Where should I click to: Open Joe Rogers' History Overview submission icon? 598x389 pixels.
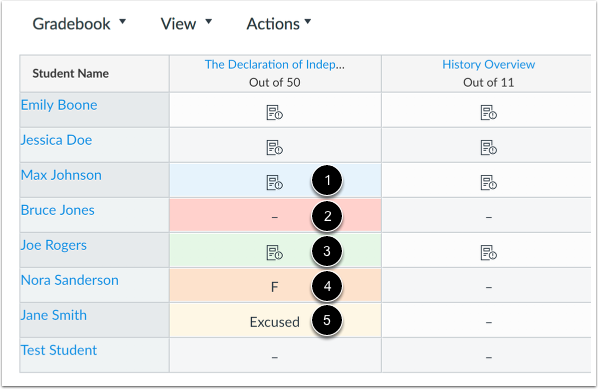489,252
